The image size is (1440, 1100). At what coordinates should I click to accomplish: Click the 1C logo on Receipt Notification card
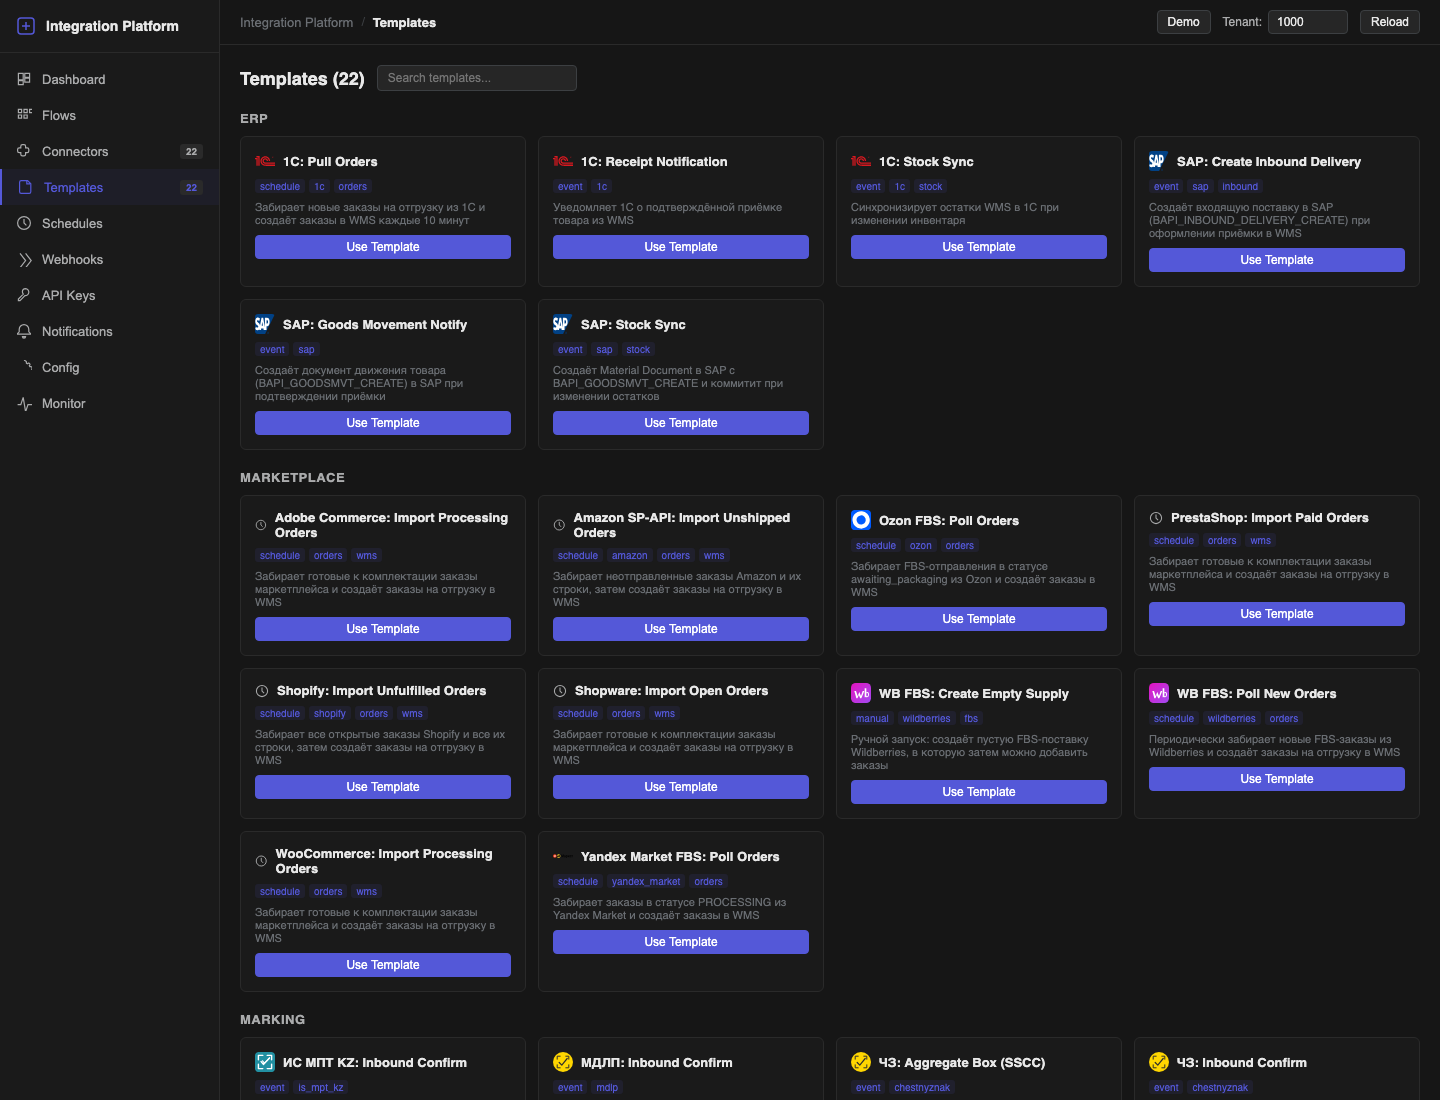tap(562, 161)
